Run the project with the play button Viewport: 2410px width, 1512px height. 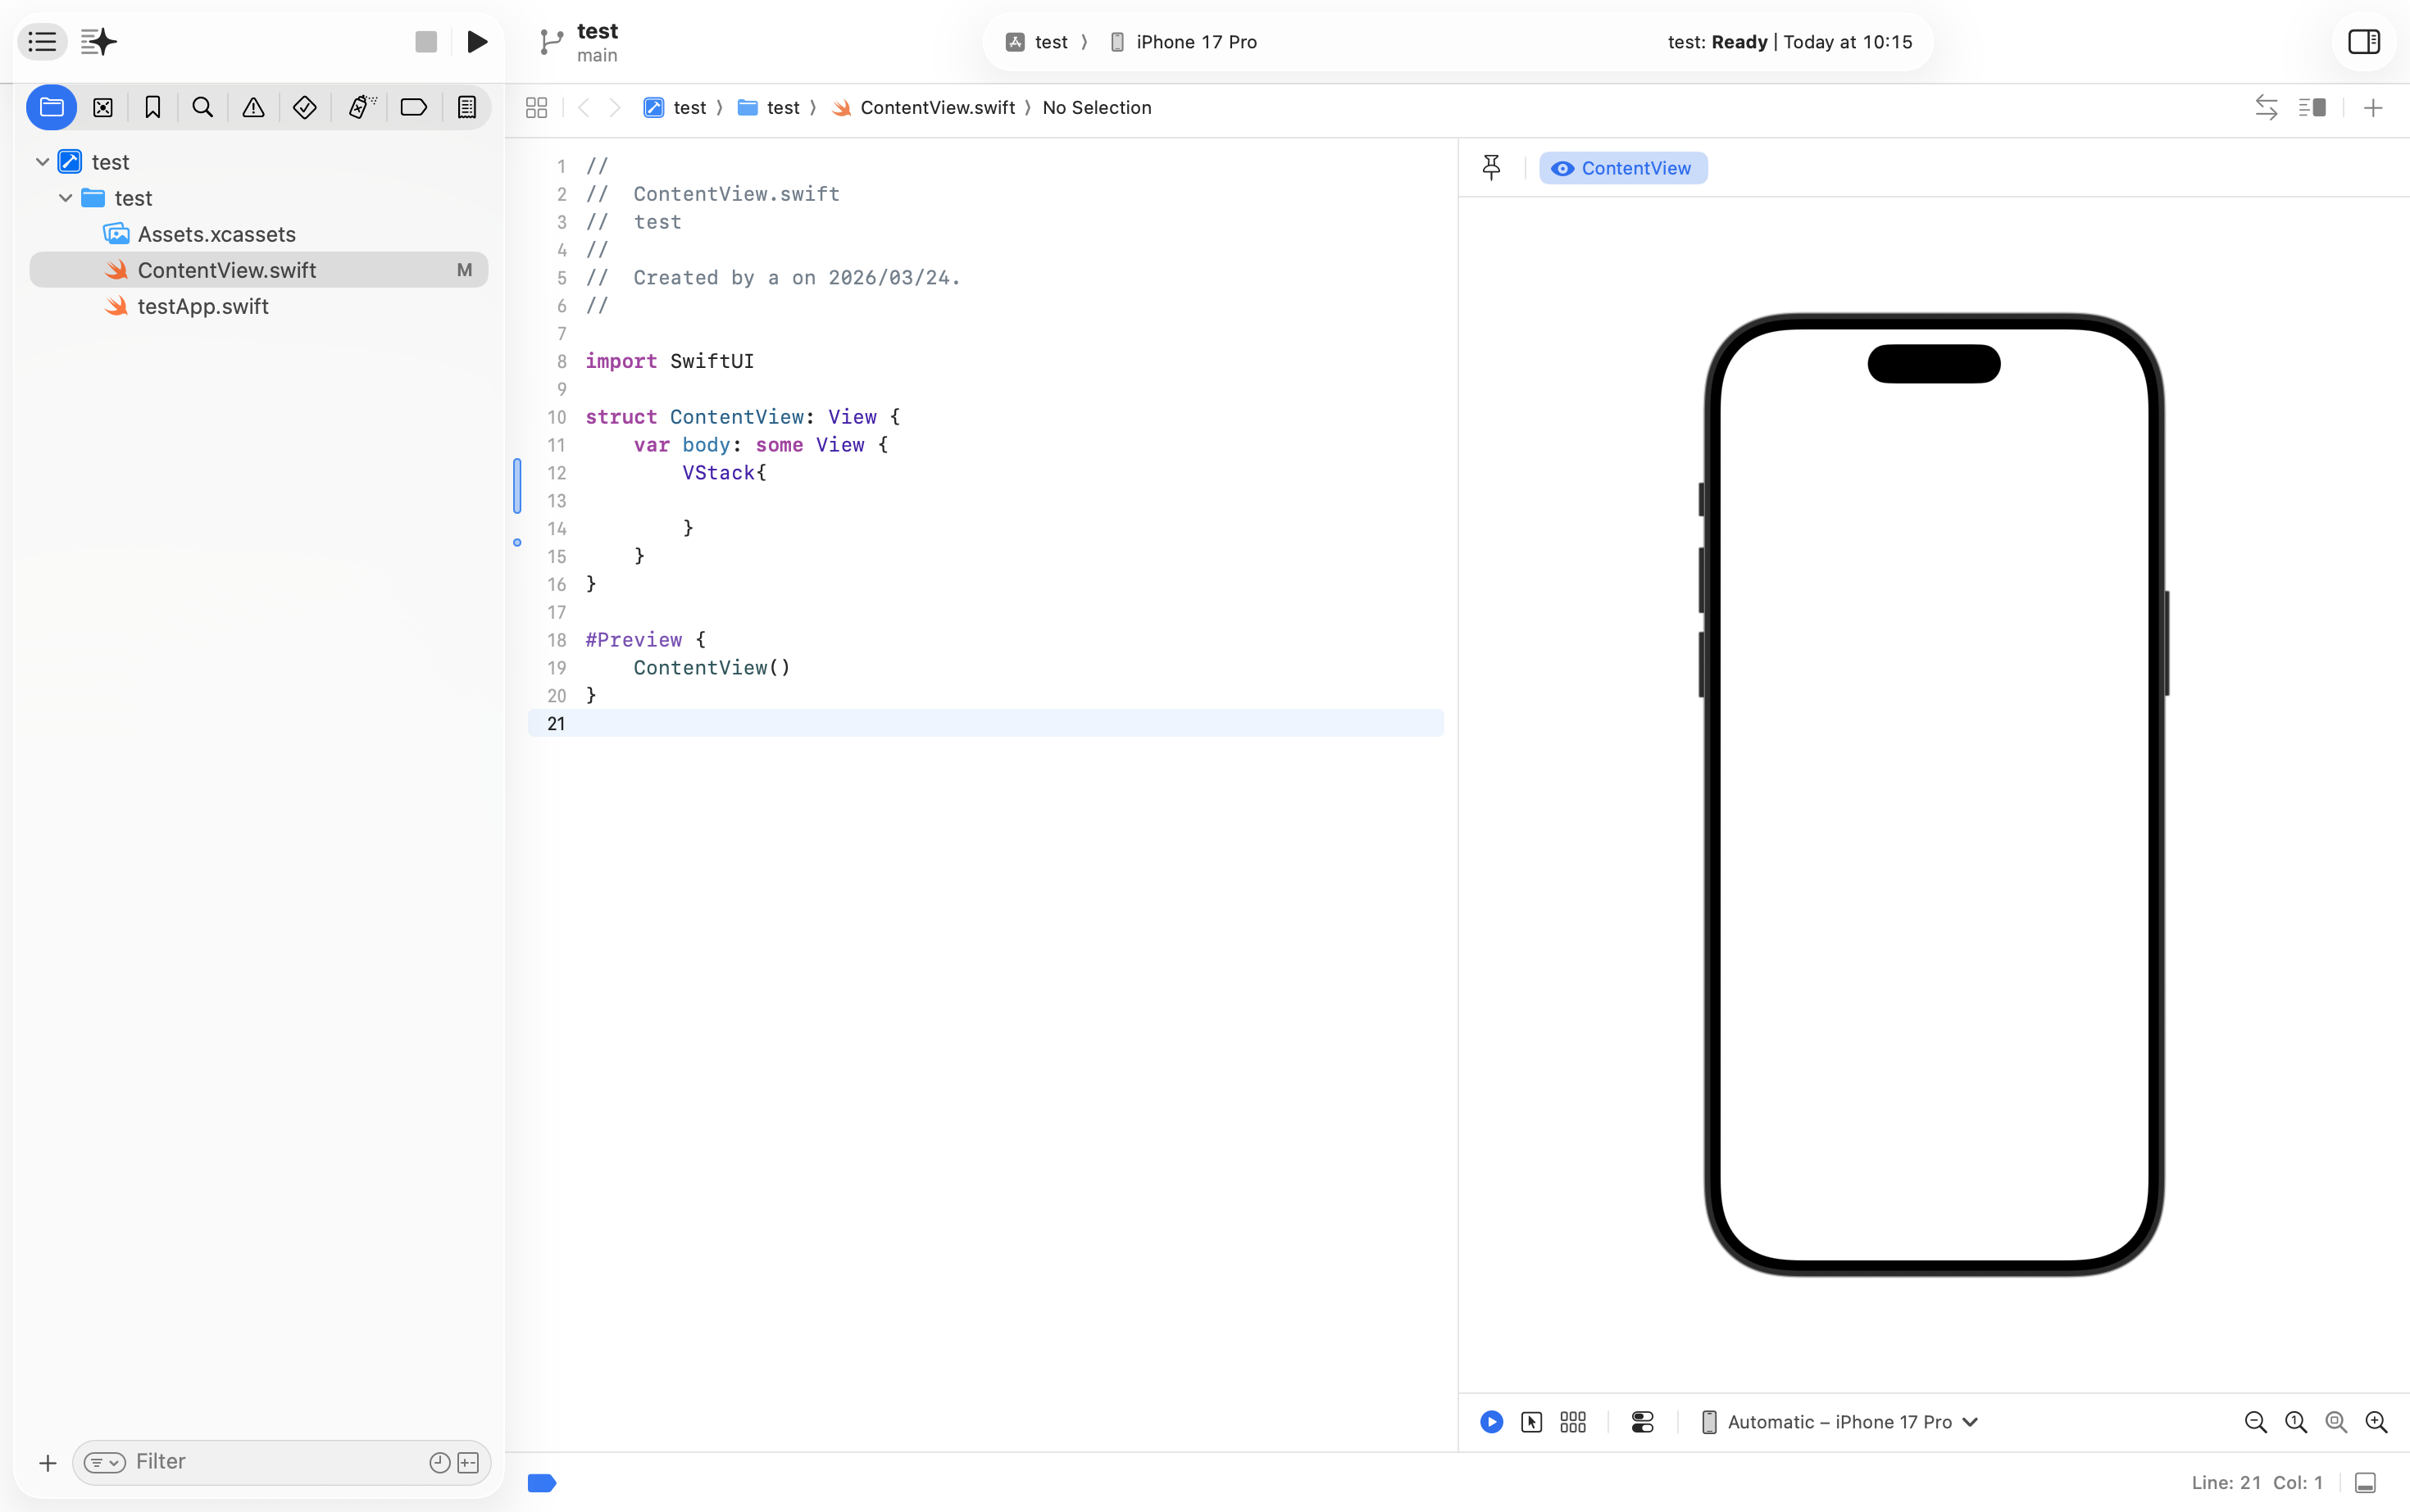[477, 42]
